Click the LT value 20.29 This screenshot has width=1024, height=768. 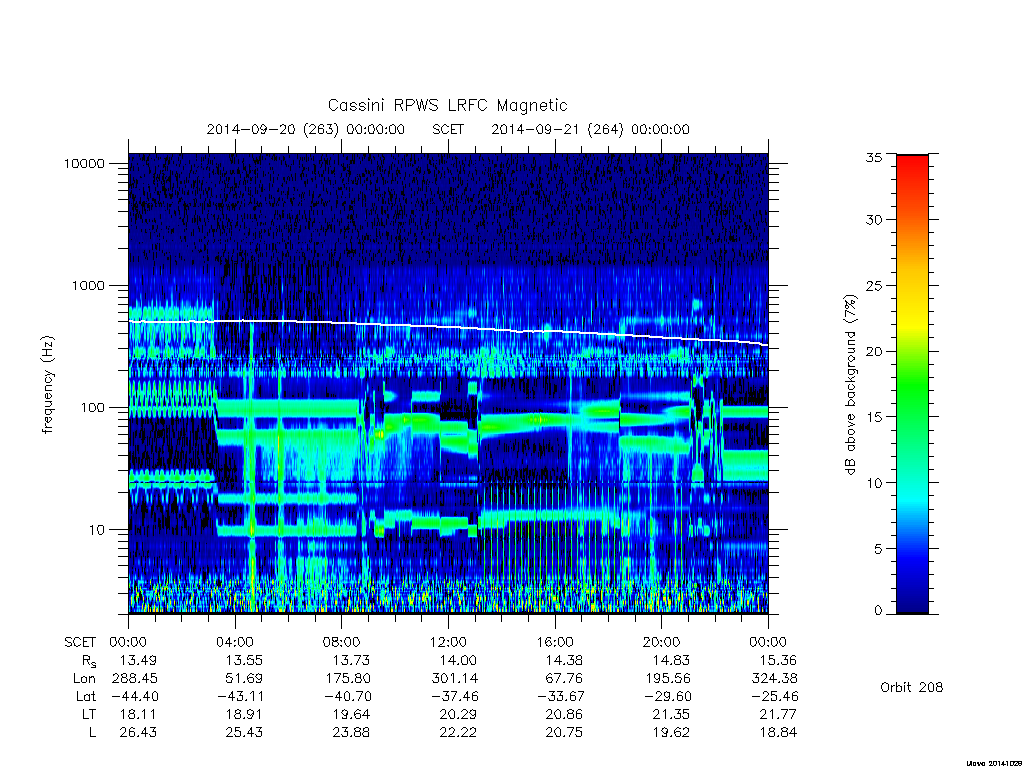[458, 714]
